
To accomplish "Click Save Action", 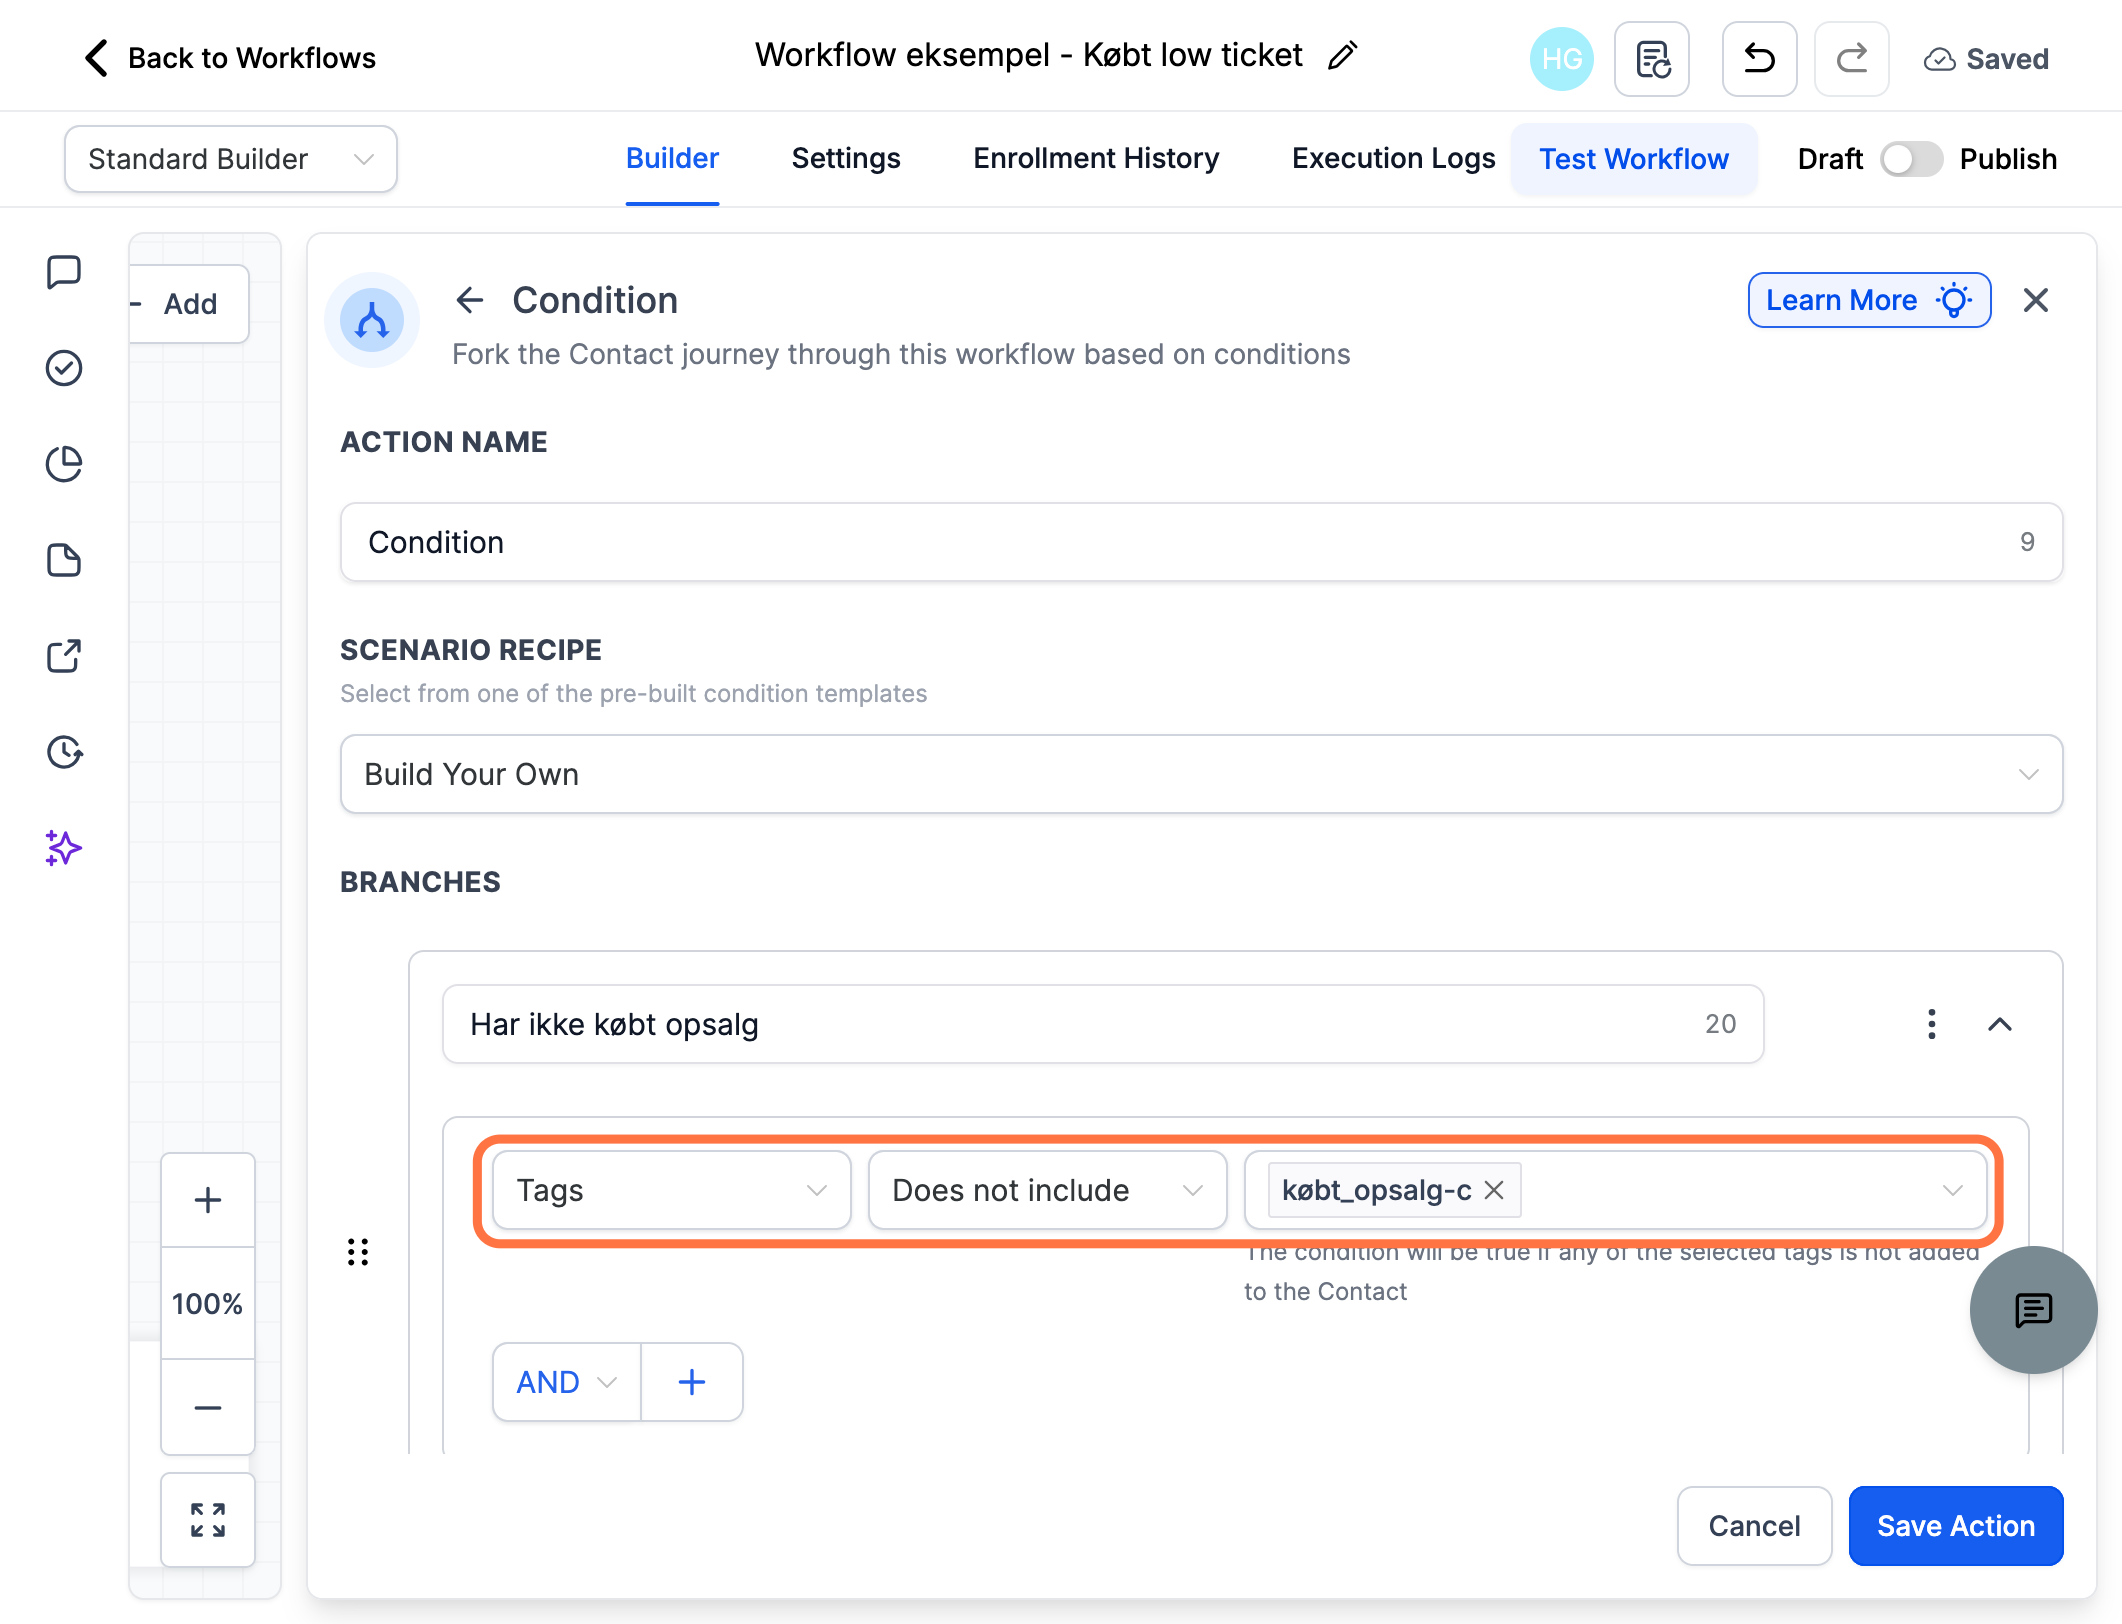I will pos(1955,1526).
